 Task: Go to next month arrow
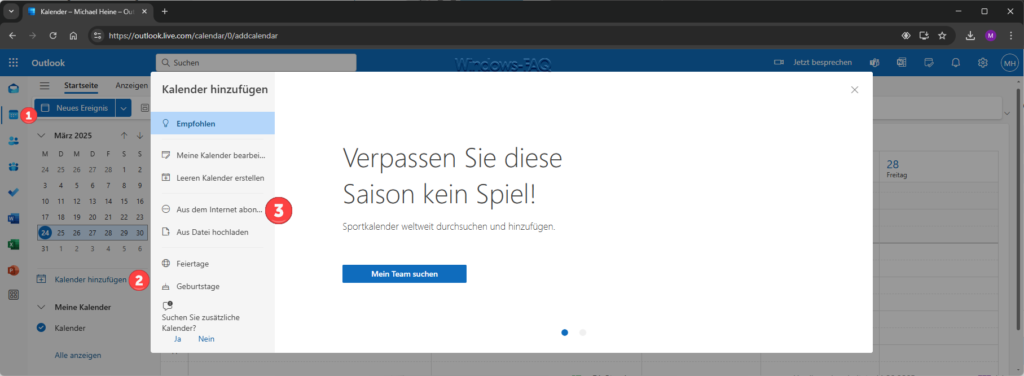[140, 136]
